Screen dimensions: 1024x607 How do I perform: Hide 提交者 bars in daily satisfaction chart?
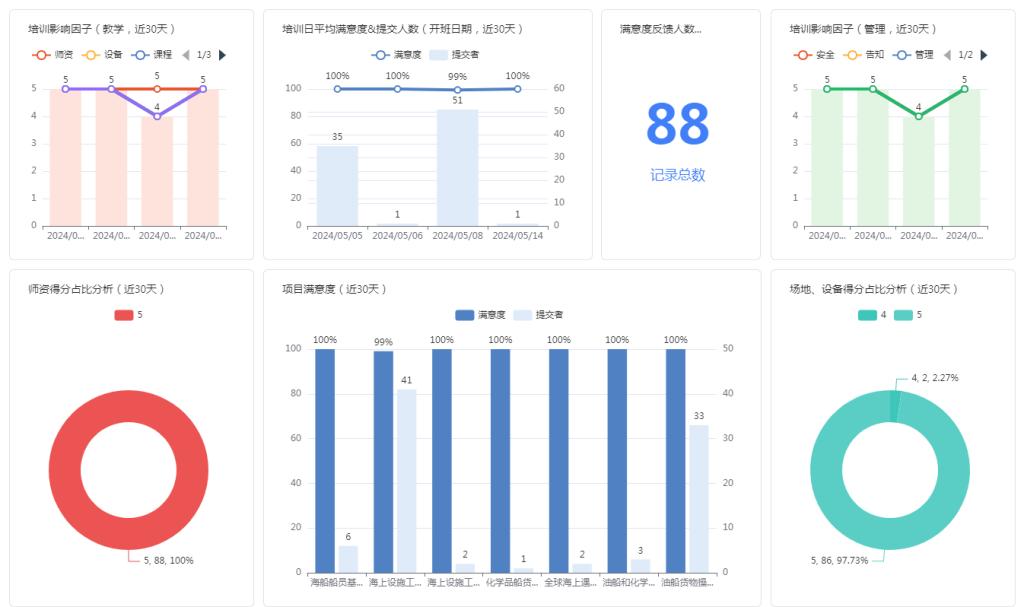click(455, 55)
